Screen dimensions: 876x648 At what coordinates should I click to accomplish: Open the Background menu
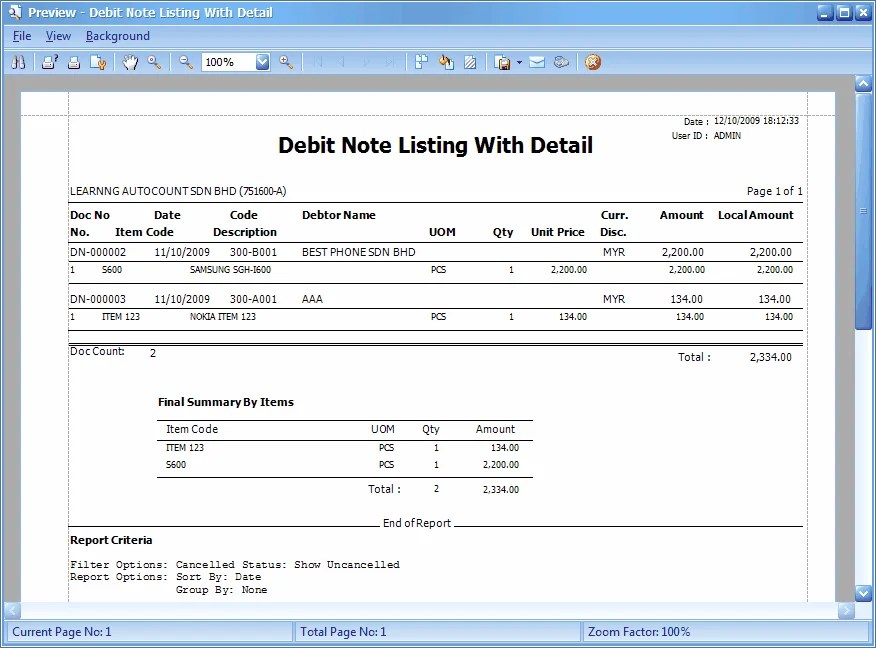click(117, 35)
